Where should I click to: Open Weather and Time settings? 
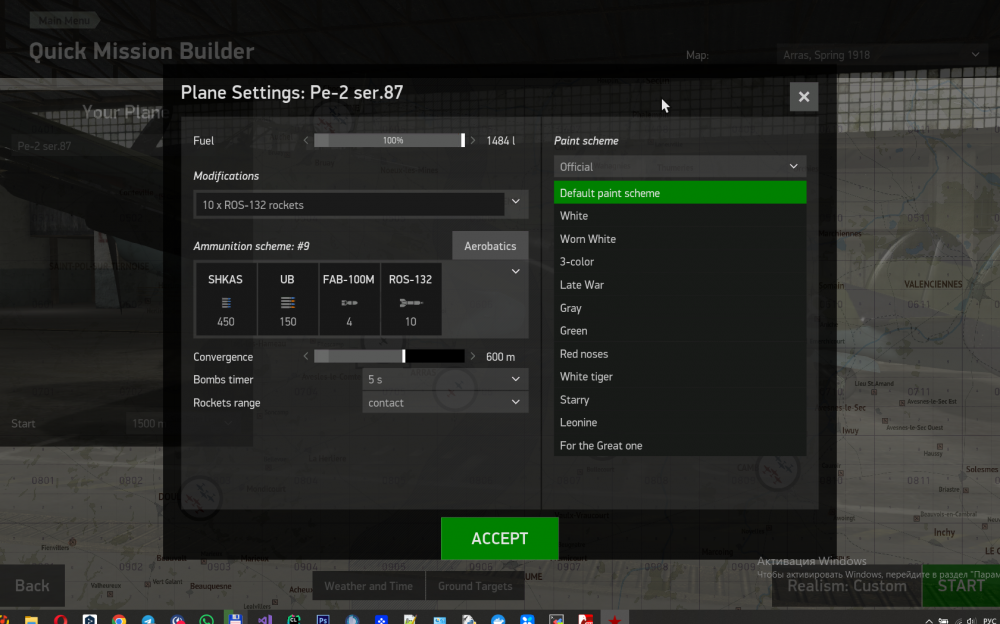pyautogui.click(x=369, y=586)
